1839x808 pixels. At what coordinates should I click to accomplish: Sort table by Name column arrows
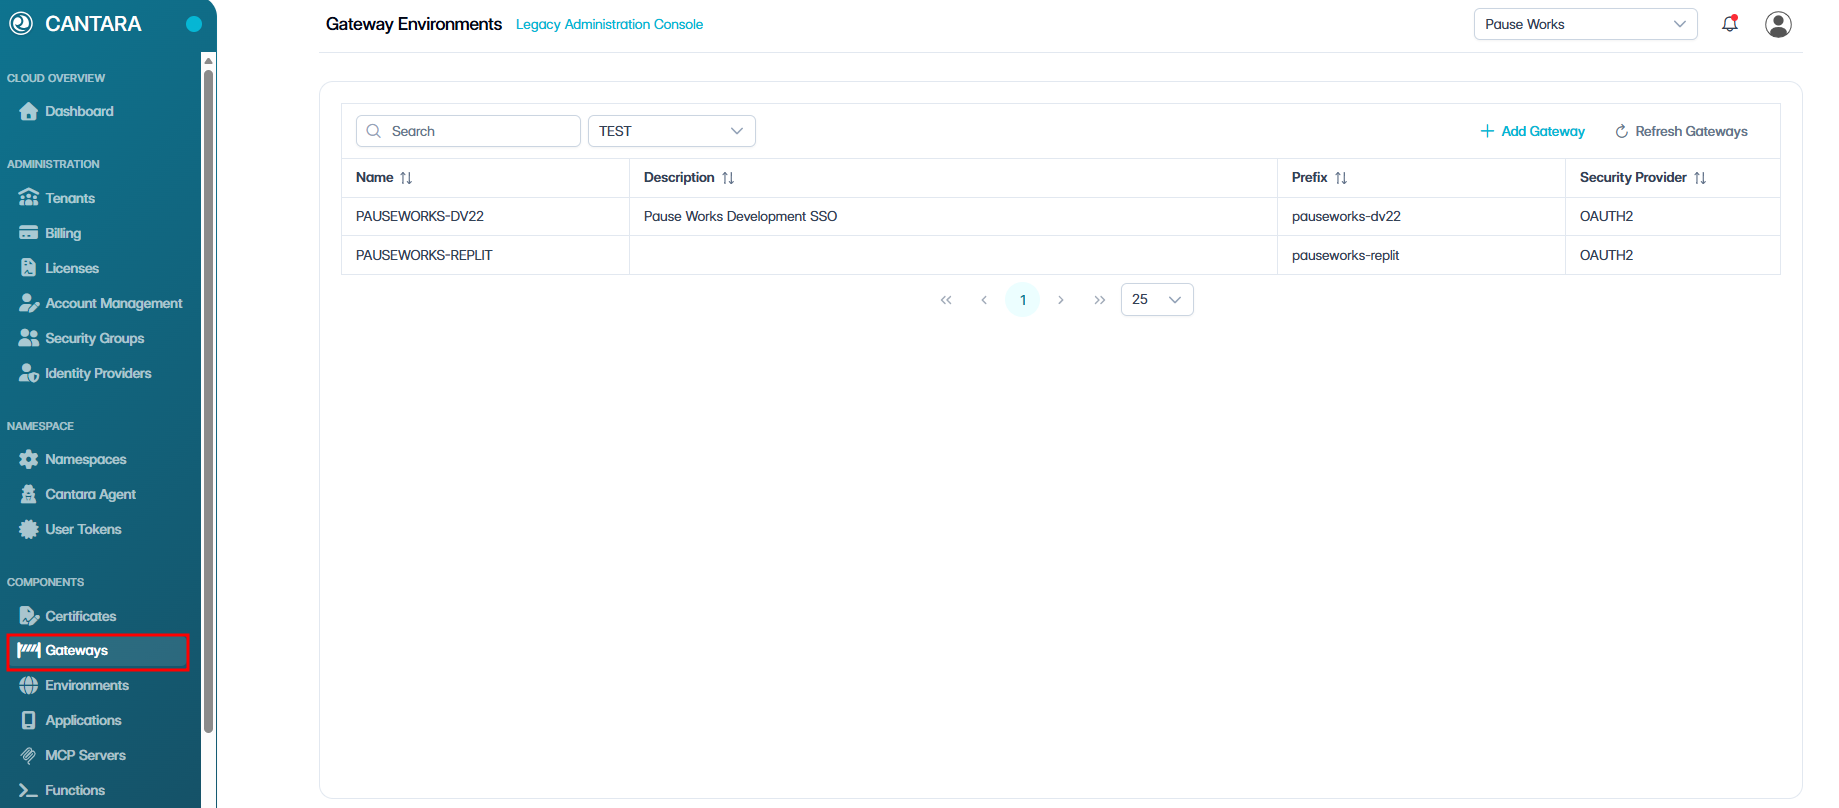coord(406,178)
